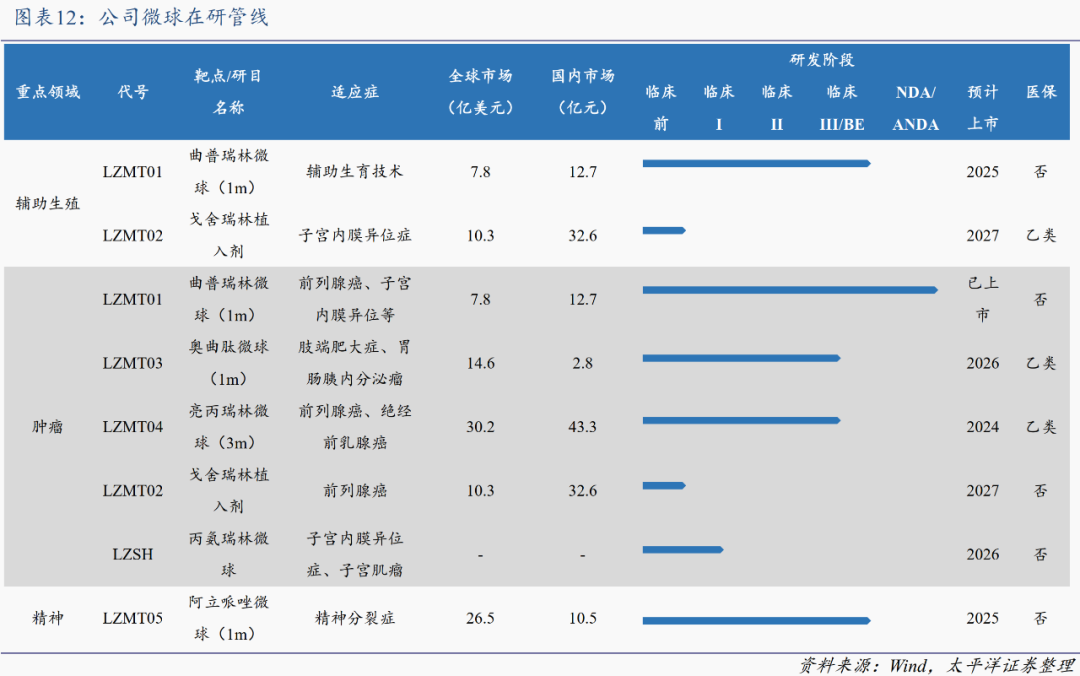
Task: Click the LZSH row progress bar
Action: click(682, 549)
